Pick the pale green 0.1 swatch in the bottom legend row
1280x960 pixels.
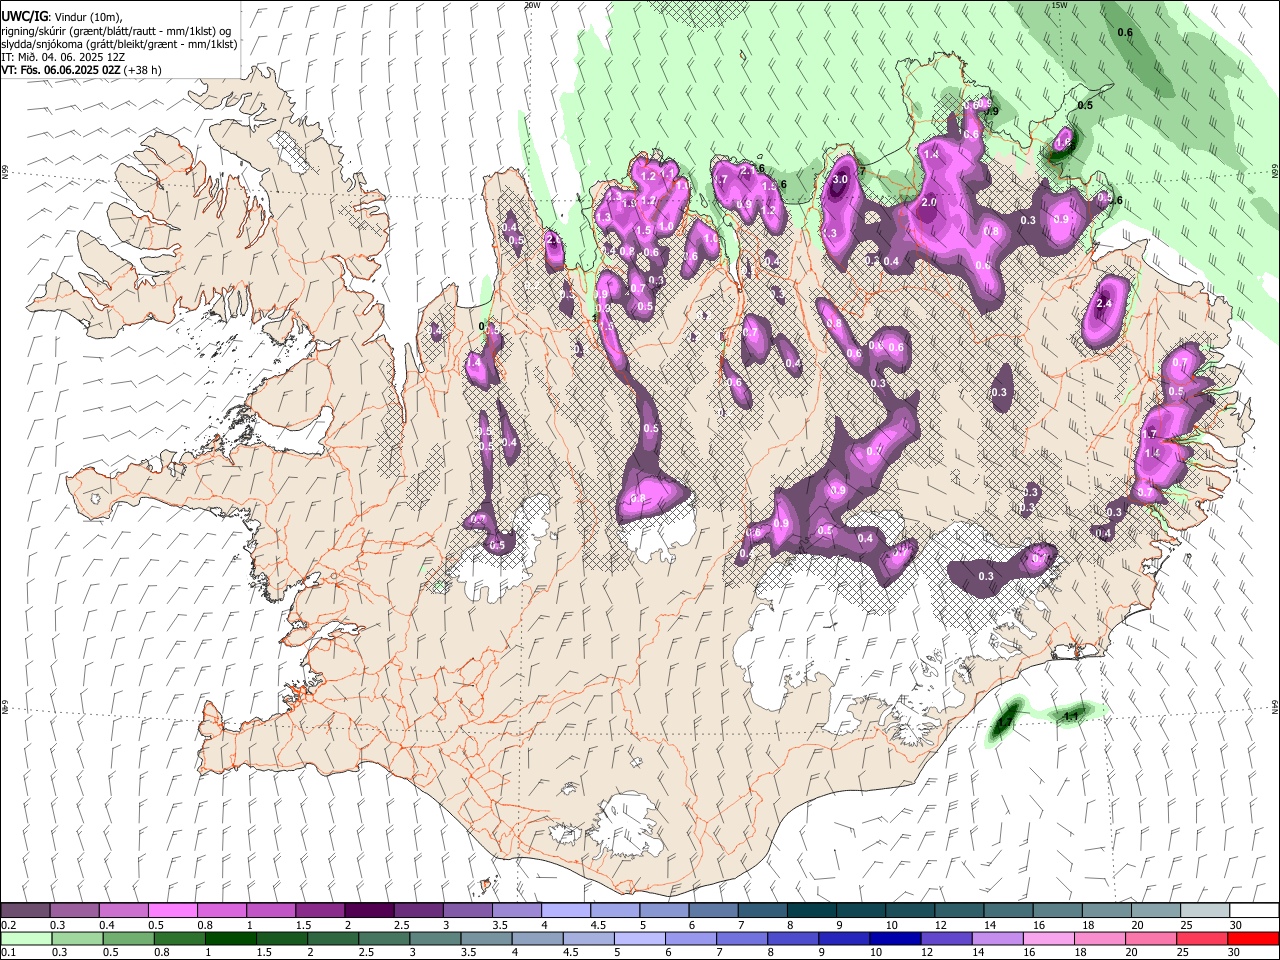[26, 938]
